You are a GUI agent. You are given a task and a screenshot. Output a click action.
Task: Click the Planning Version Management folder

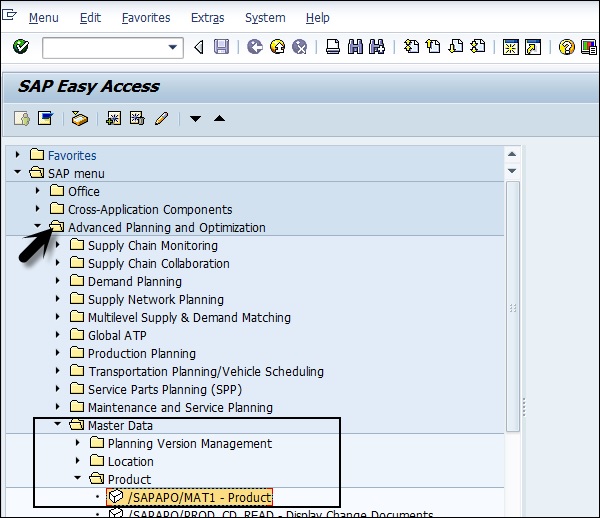coord(189,443)
